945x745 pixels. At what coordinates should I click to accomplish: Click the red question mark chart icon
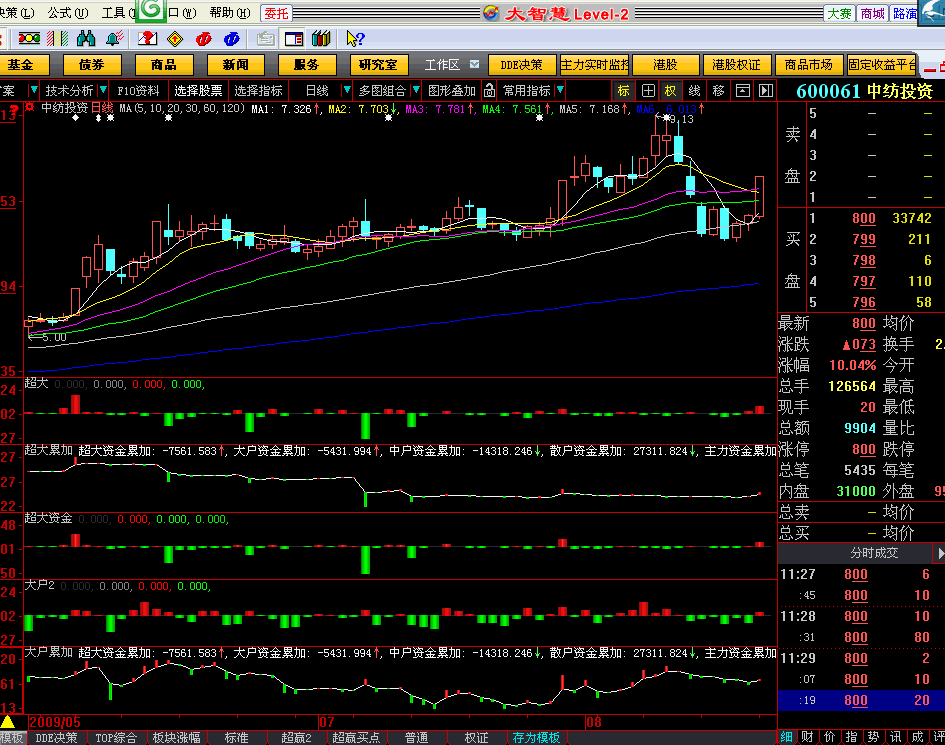point(147,39)
